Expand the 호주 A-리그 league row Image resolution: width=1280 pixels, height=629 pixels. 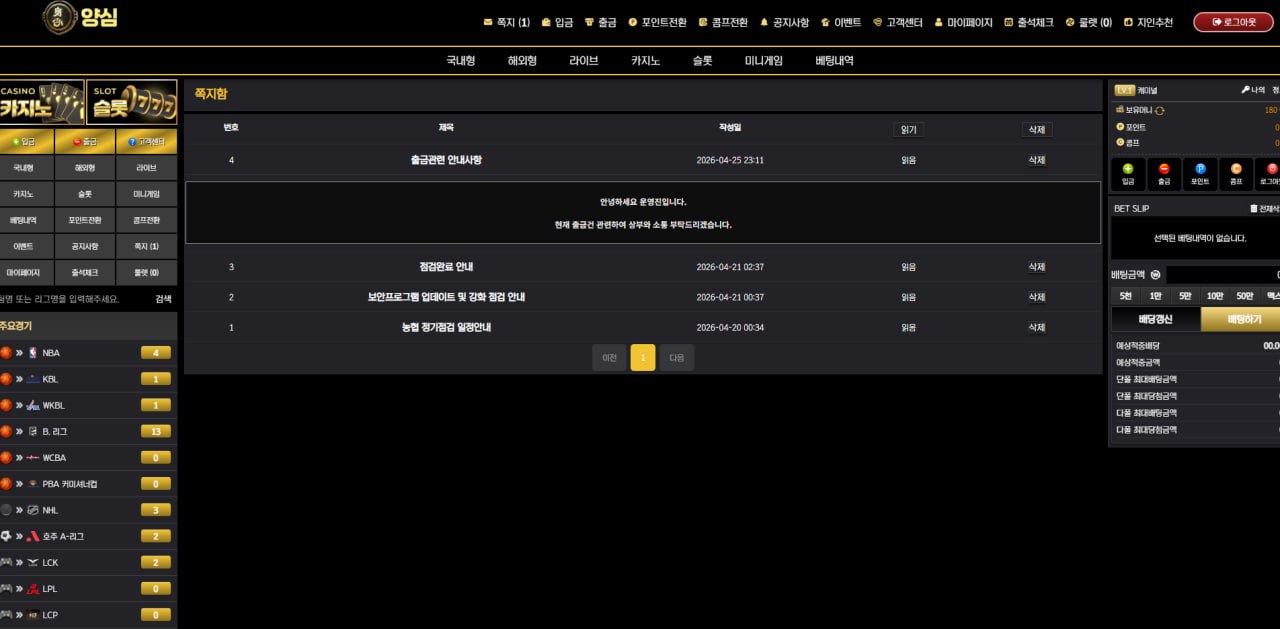pos(63,536)
